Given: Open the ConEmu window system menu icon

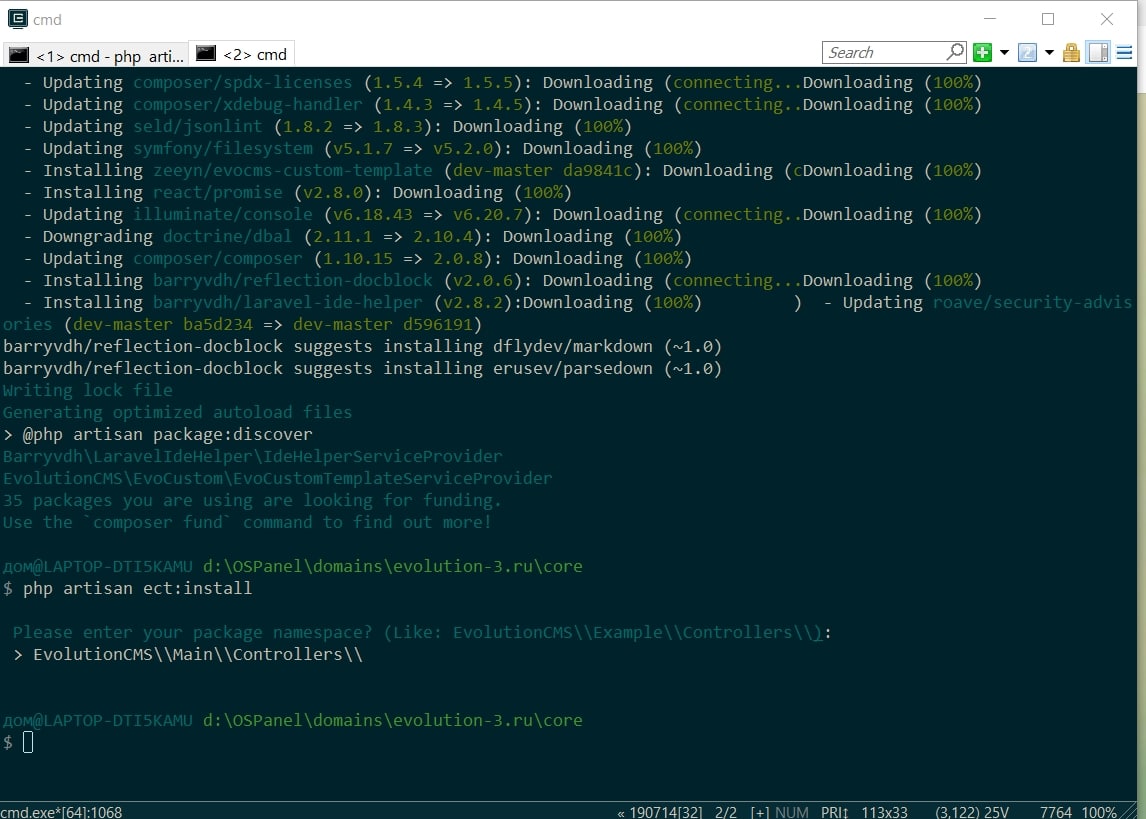Looking at the screenshot, I should click(x=18, y=19).
